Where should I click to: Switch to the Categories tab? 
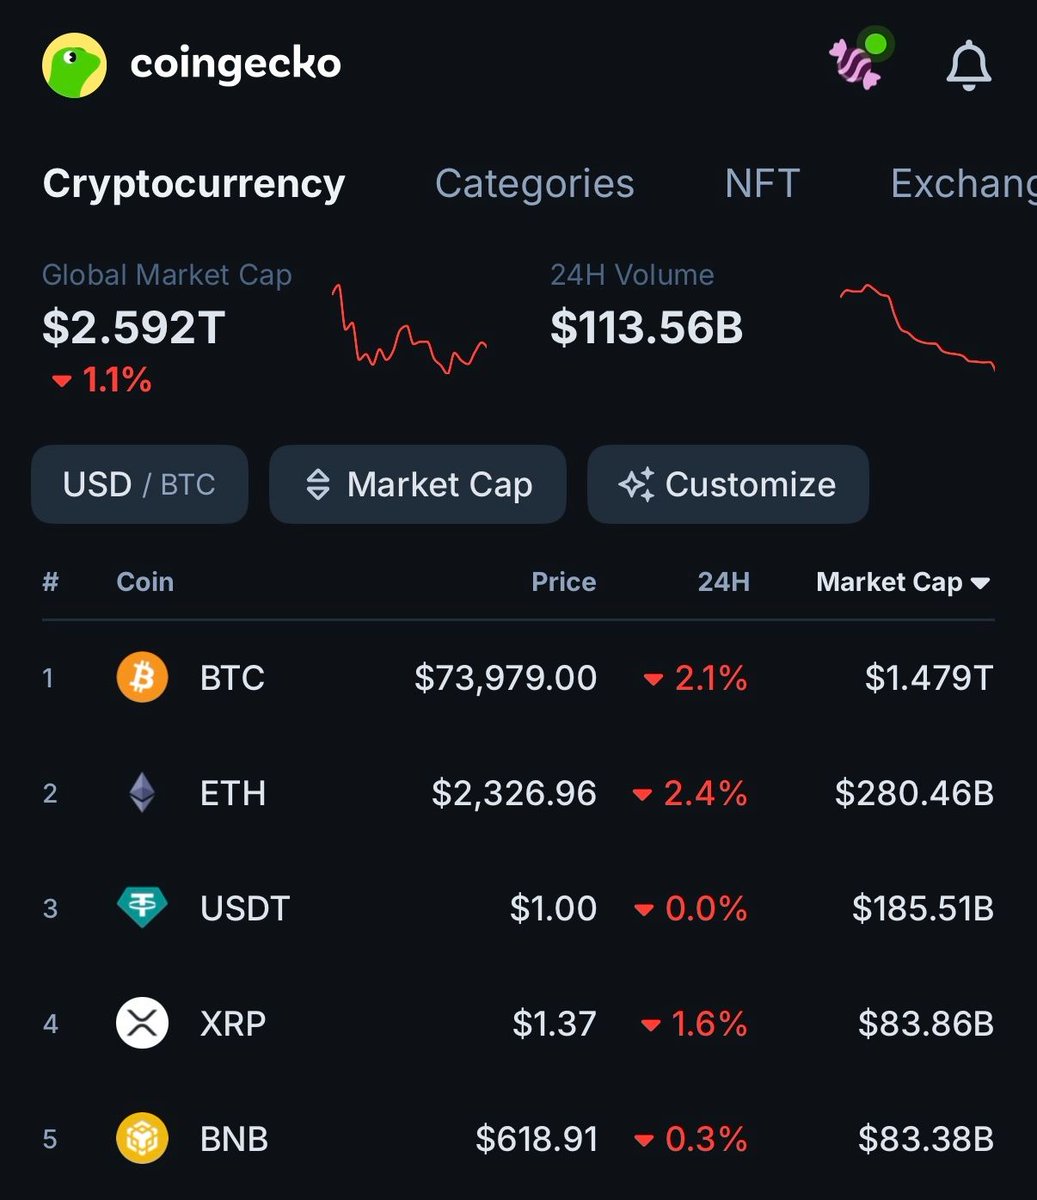point(534,184)
